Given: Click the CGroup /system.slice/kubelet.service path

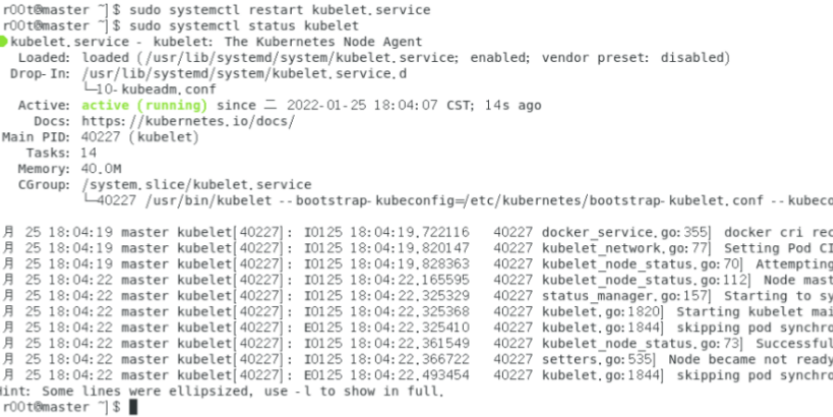Looking at the screenshot, I should [197, 185].
